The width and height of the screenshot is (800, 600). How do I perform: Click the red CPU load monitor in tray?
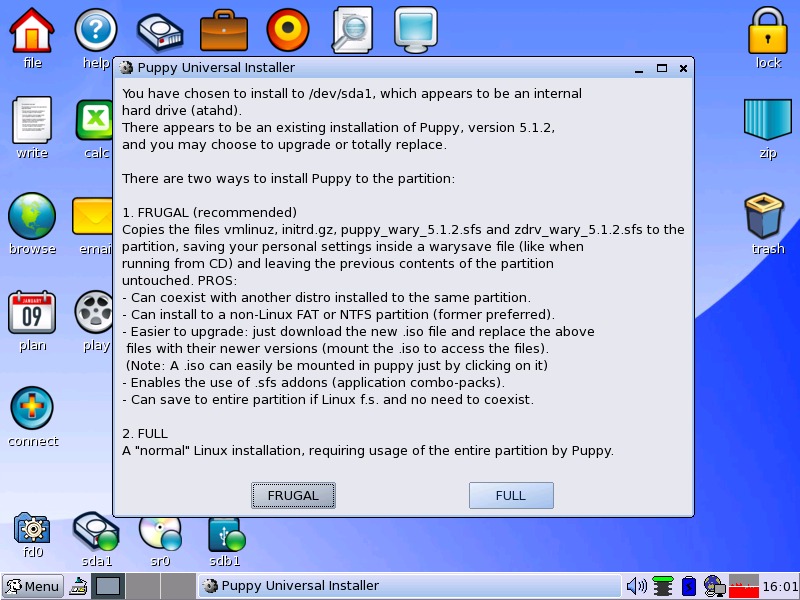pos(744,586)
